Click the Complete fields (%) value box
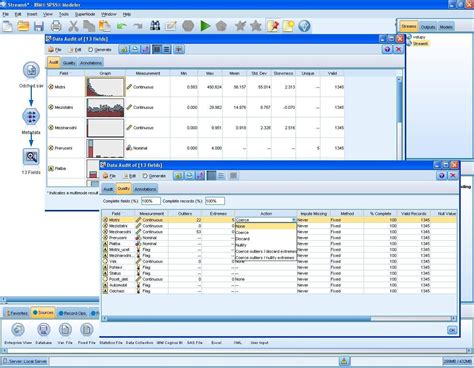The image size is (474, 368). (x=151, y=201)
